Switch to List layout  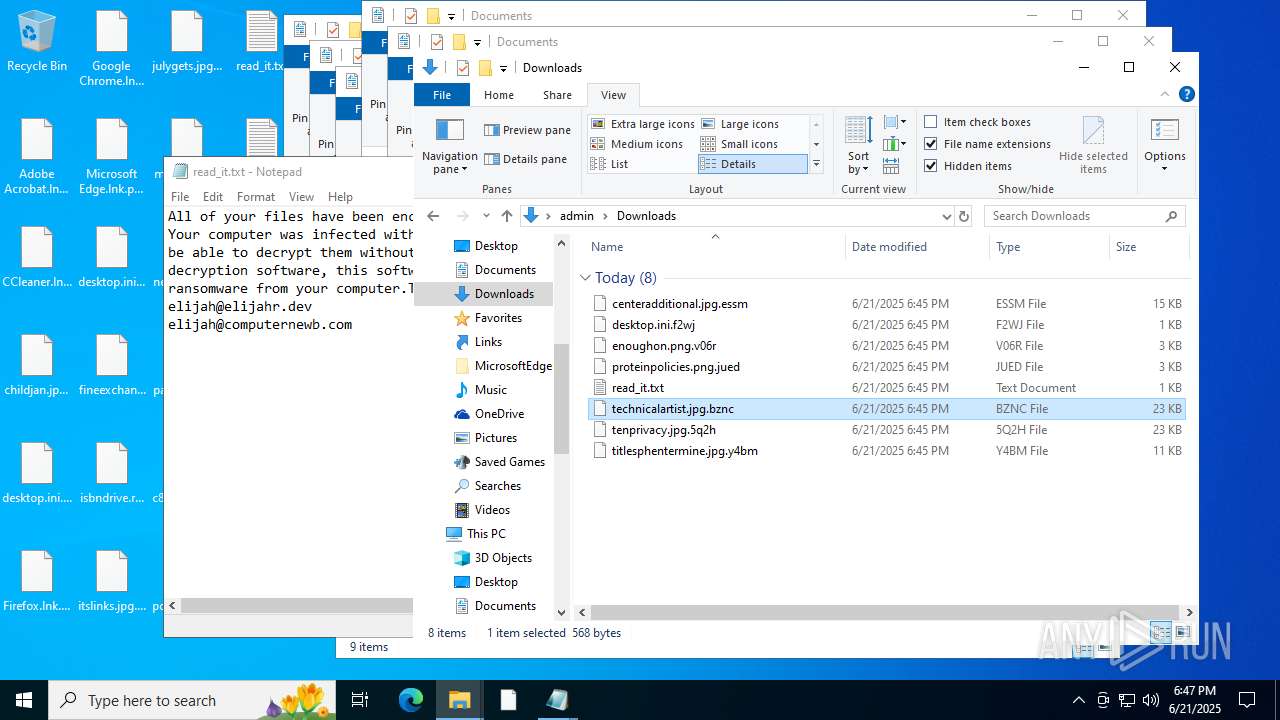(x=610, y=164)
